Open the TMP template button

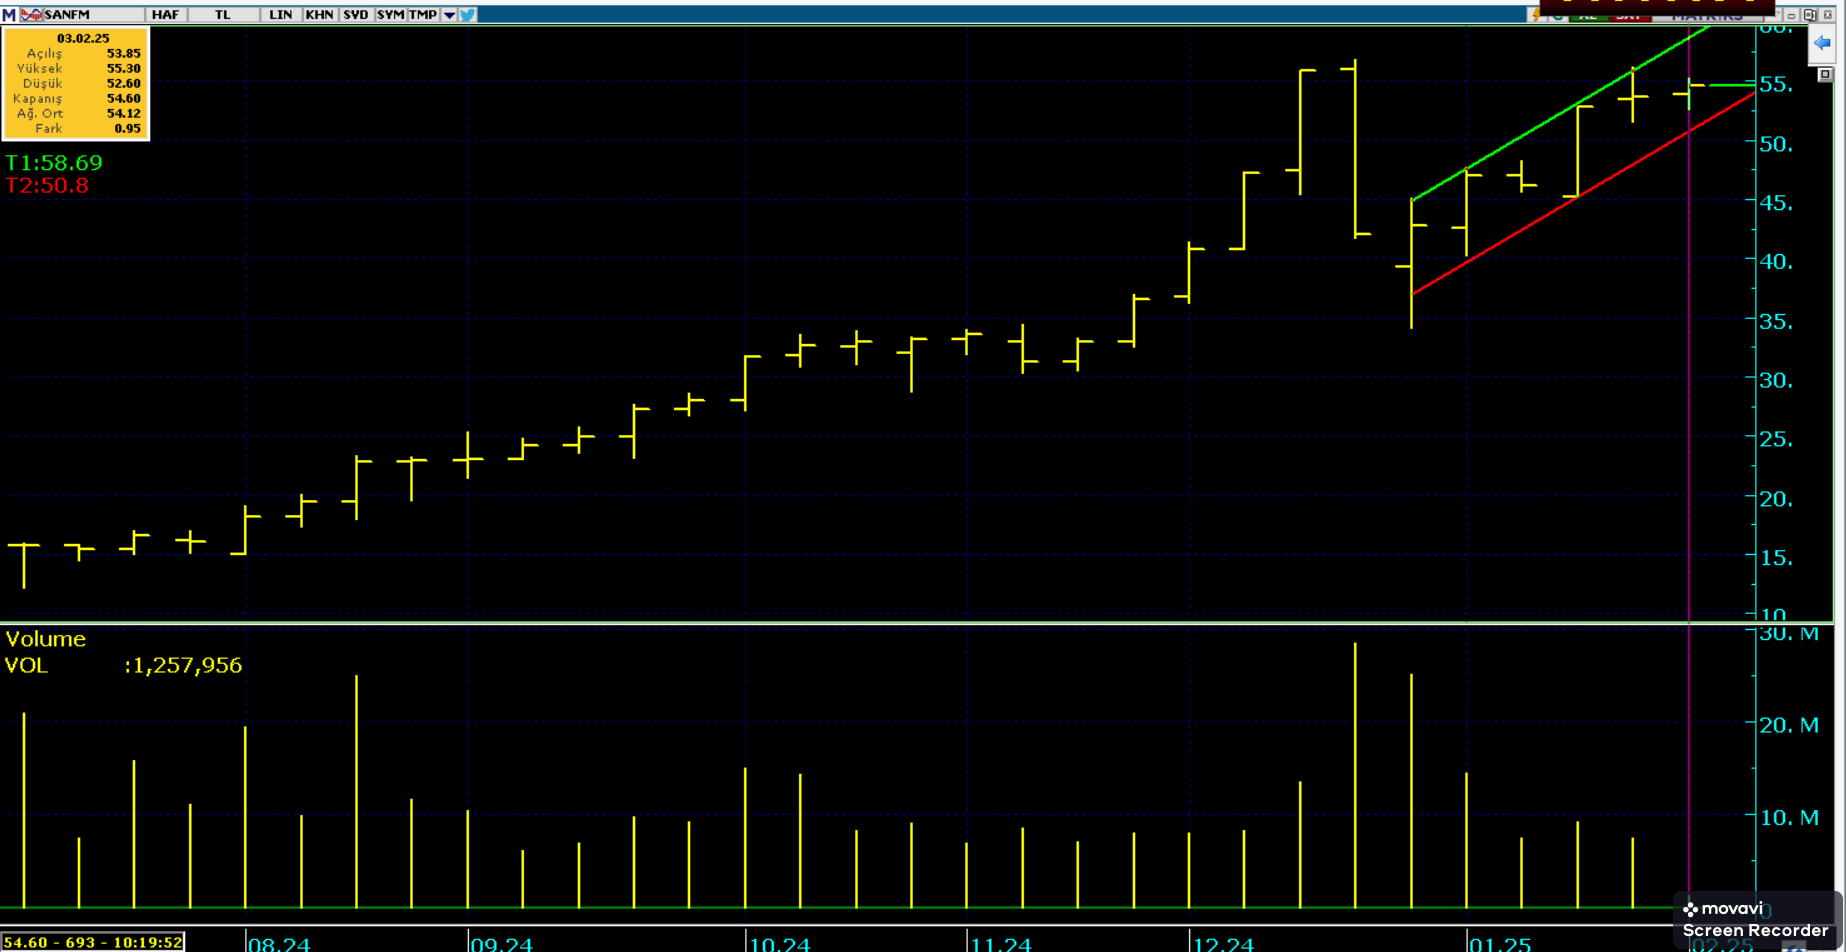[x=423, y=15]
